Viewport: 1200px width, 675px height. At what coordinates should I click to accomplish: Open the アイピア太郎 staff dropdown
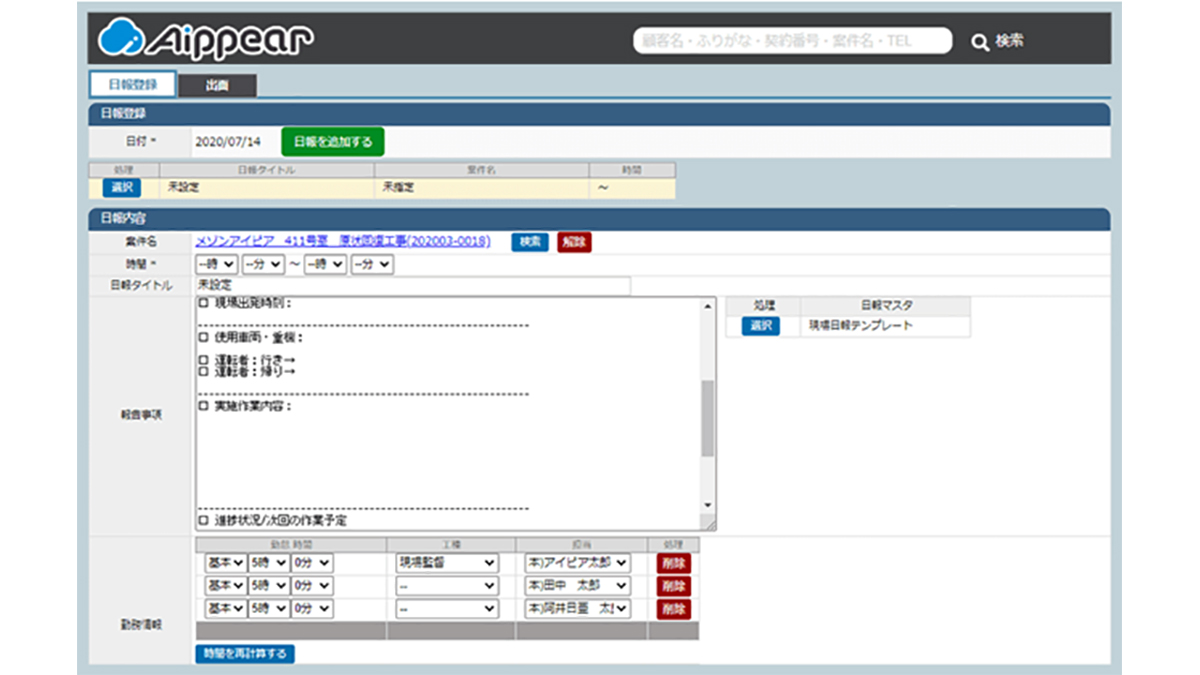tap(577, 563)
